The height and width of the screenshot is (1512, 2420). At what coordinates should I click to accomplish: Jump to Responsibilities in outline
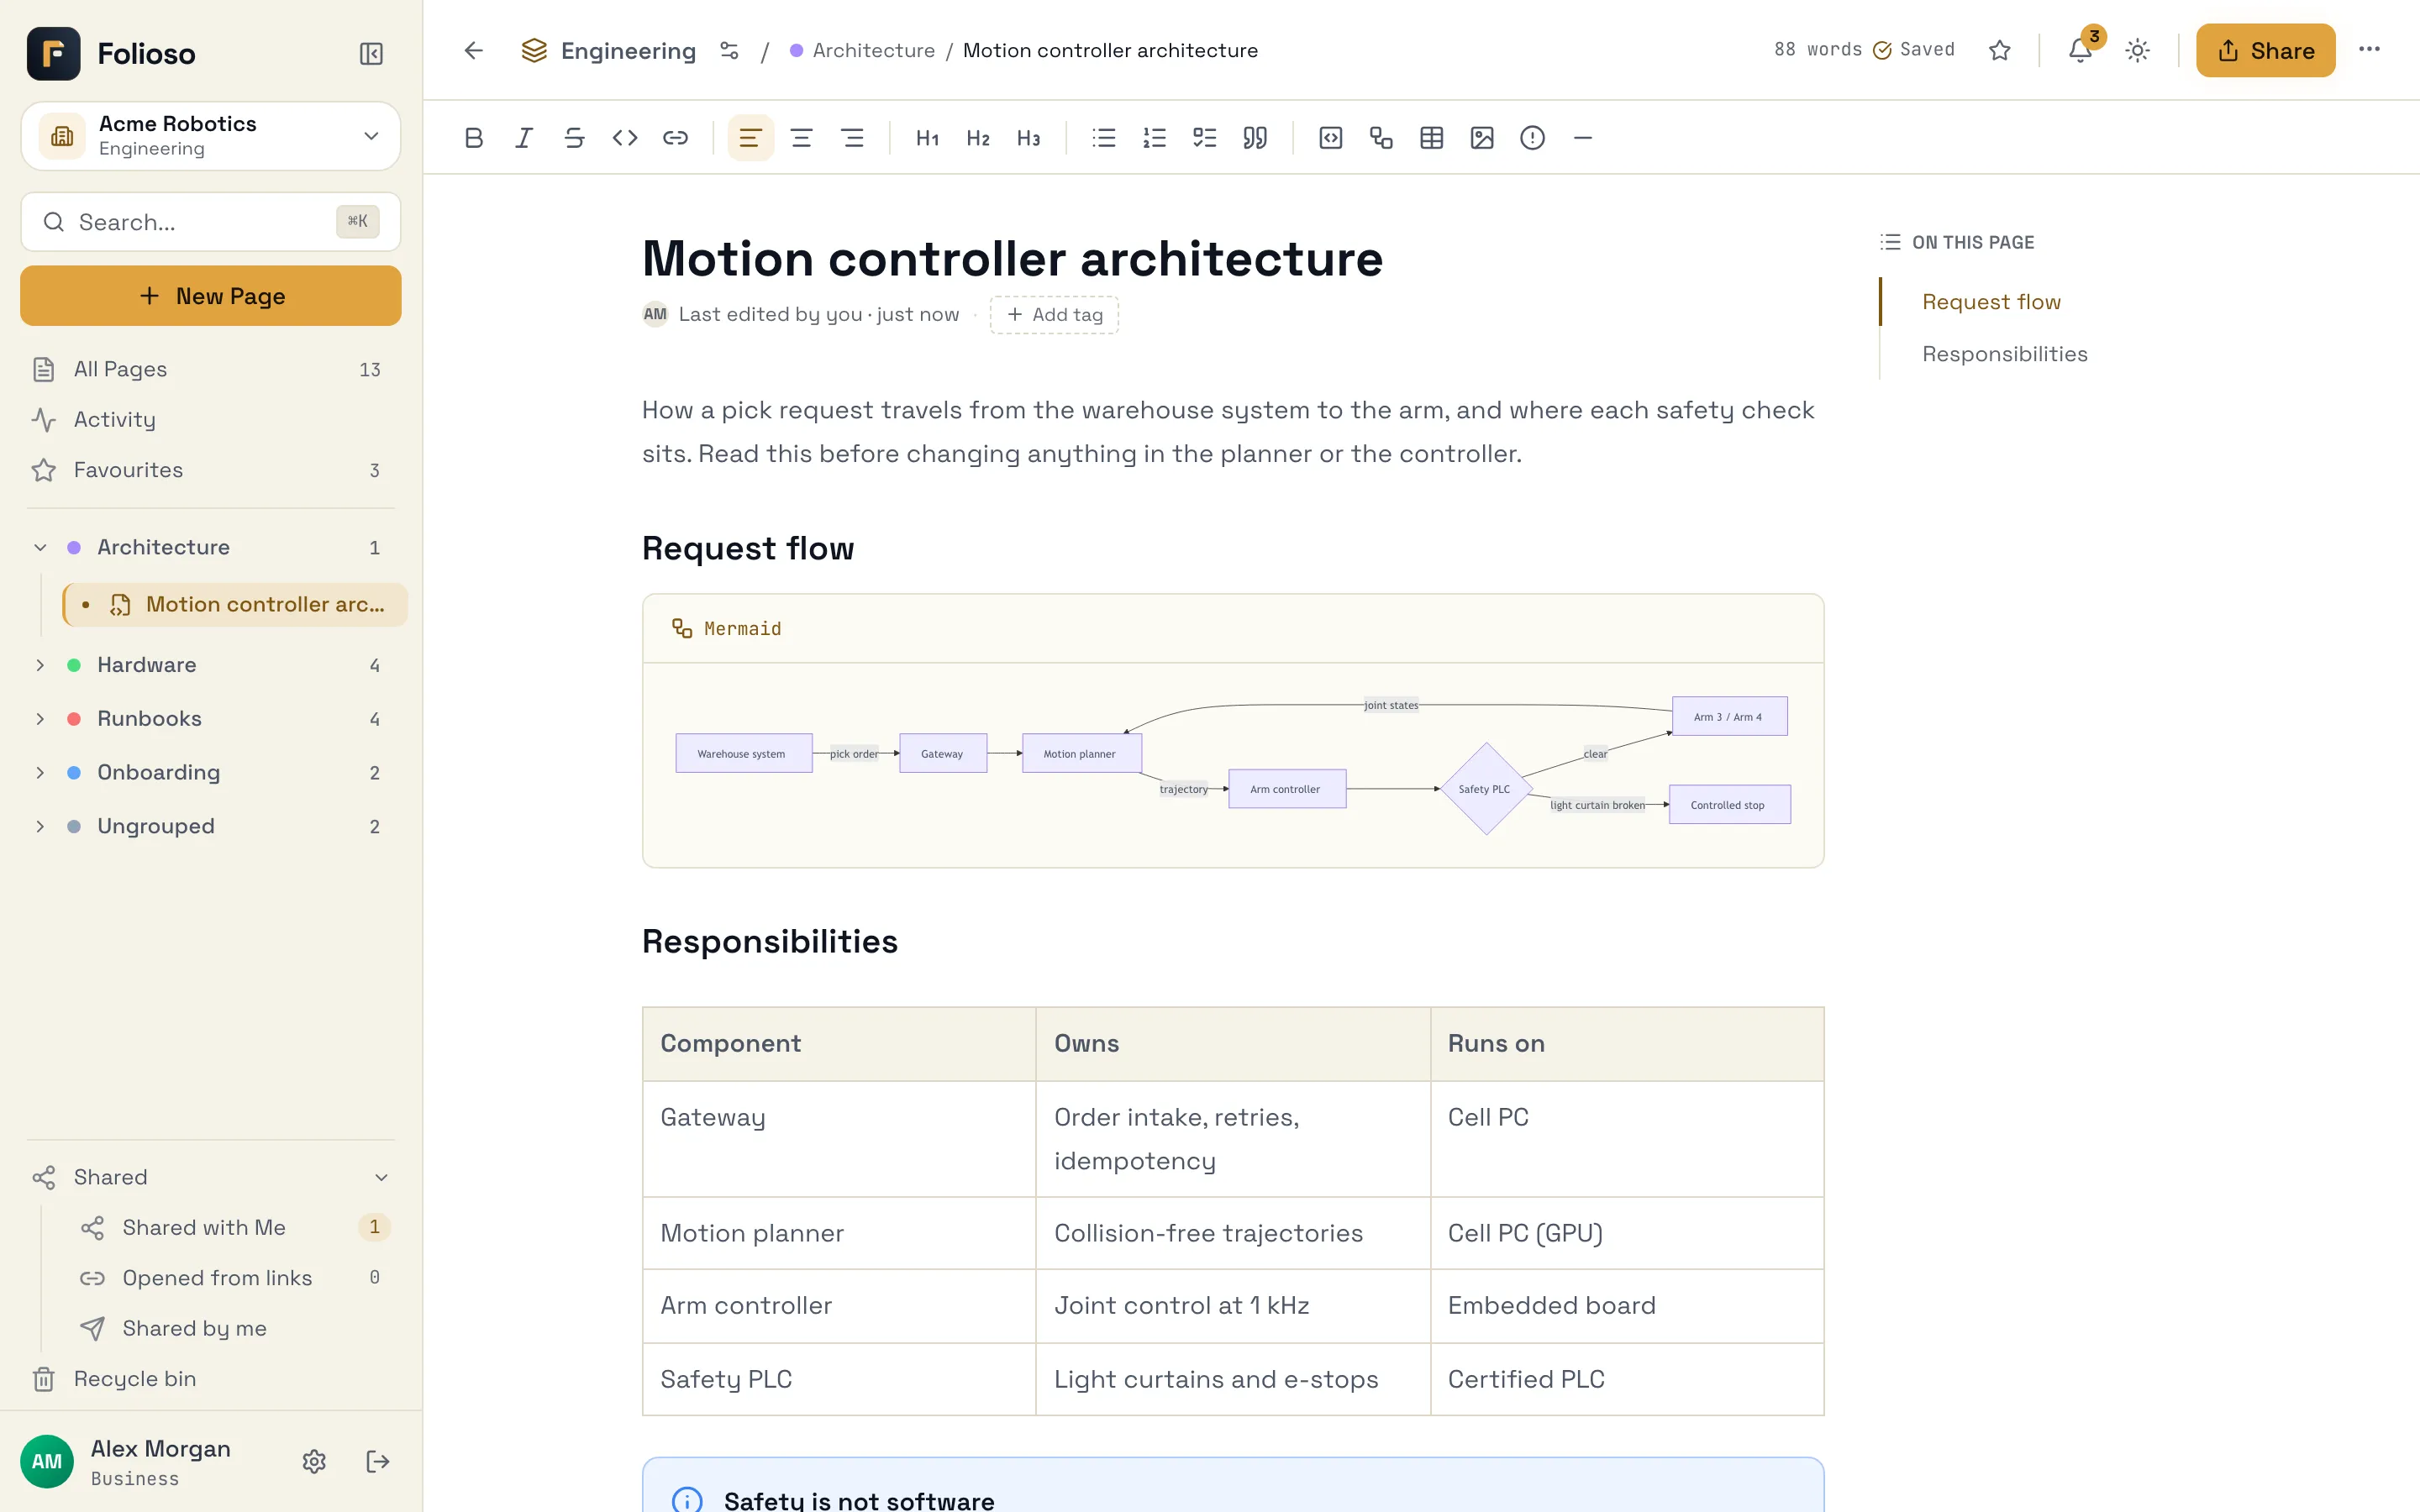(2005, 354)
